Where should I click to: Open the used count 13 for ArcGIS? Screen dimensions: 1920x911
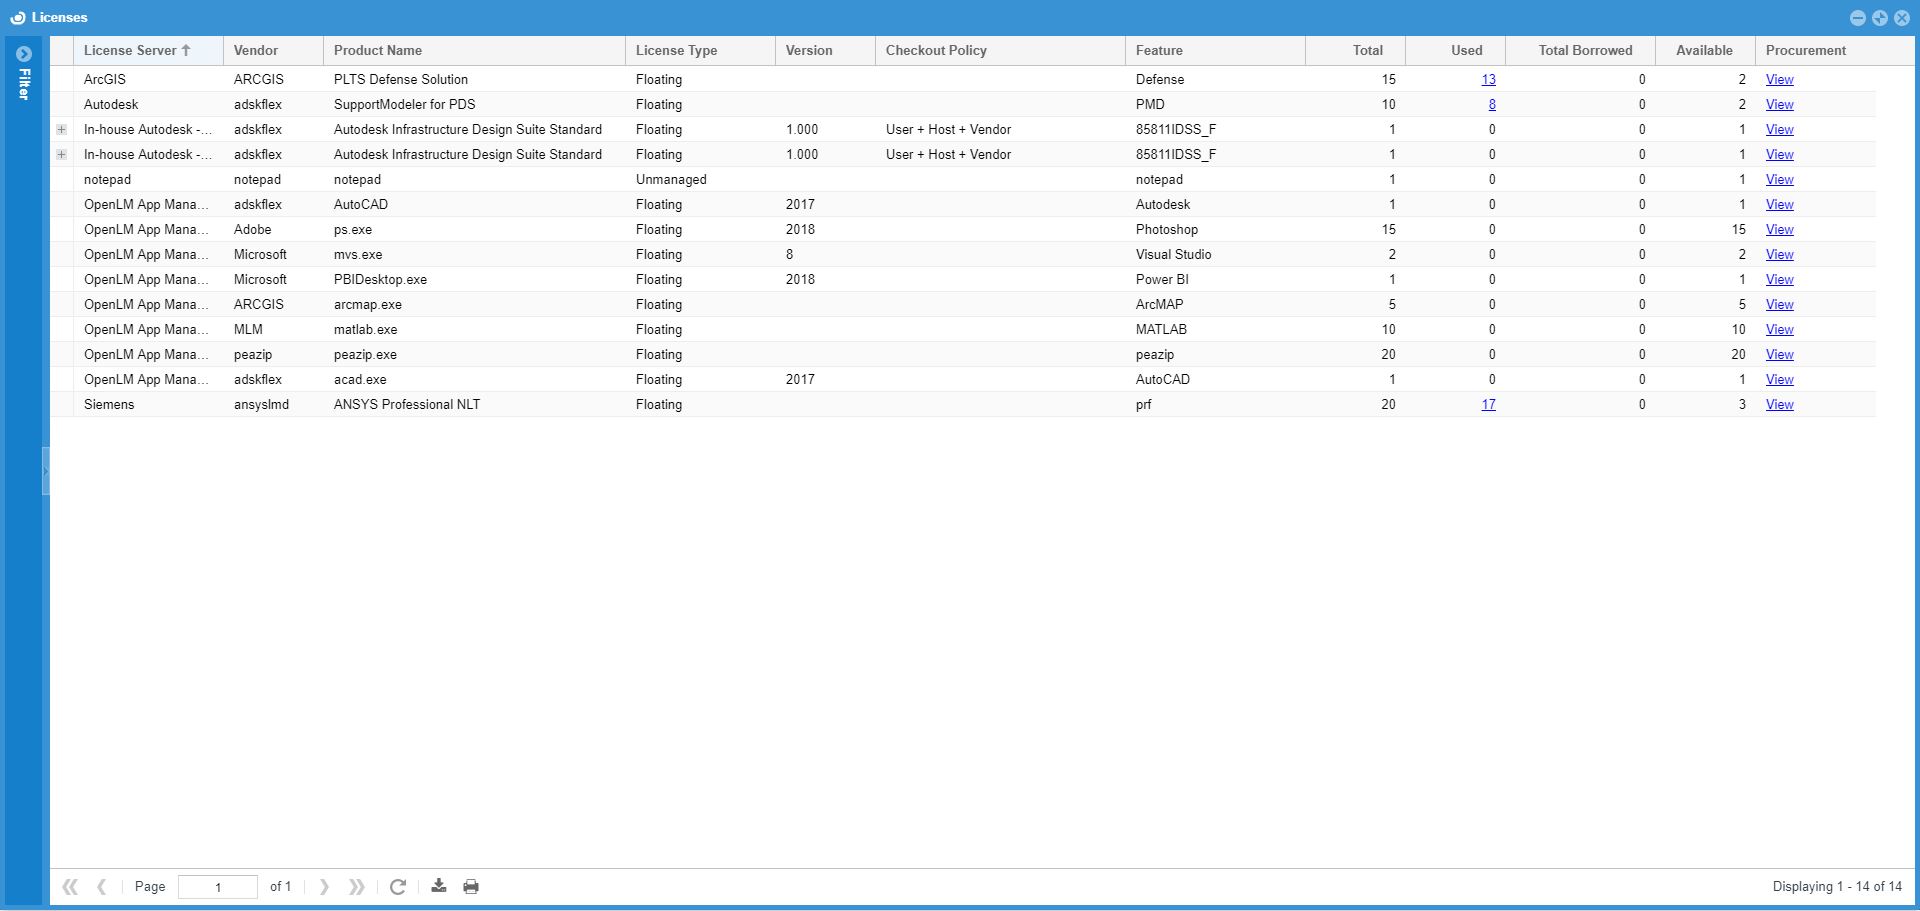coord(1488,80)
